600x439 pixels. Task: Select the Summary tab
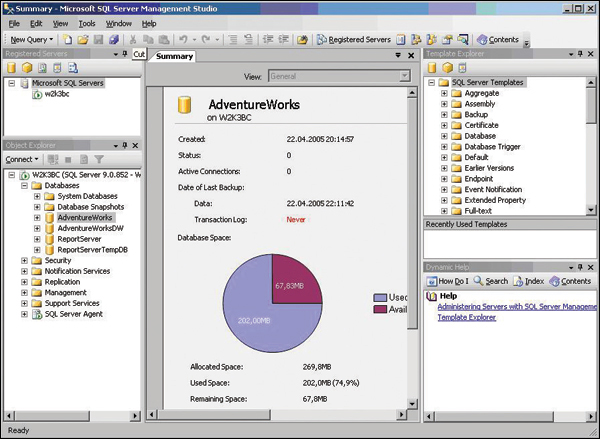174,56
